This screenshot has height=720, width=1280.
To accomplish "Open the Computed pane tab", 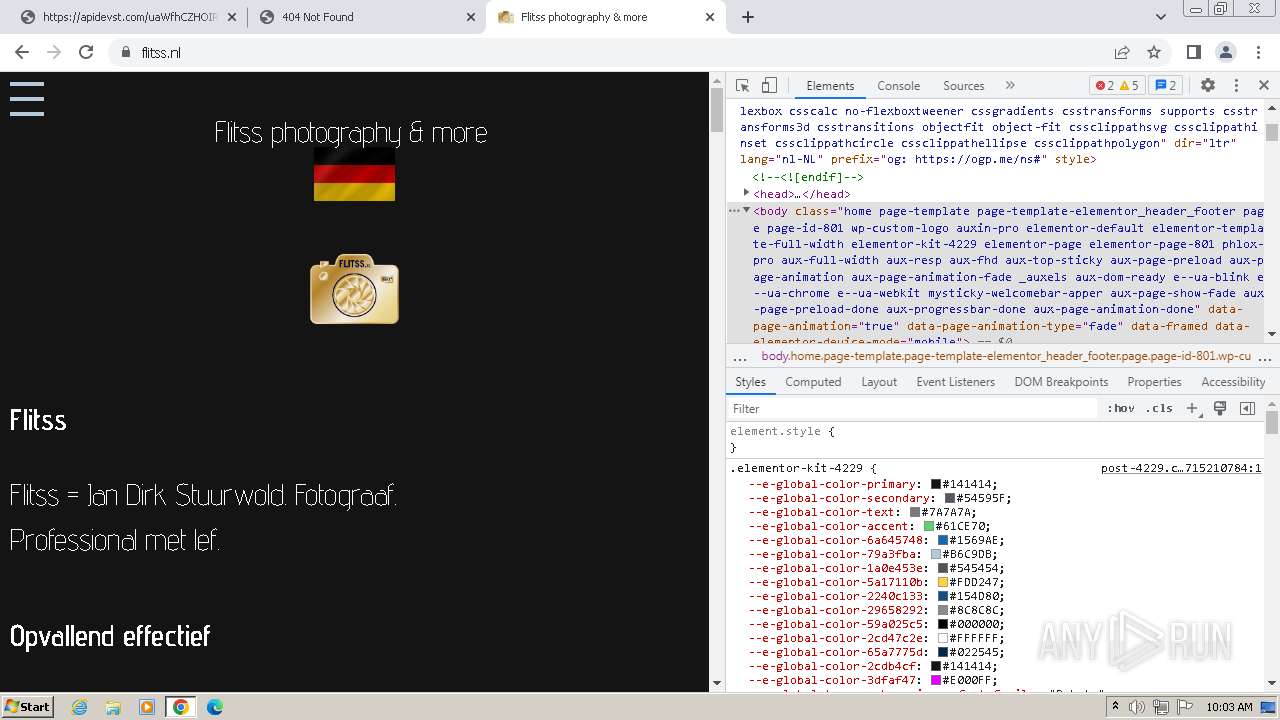I will [x=813, y=382].
